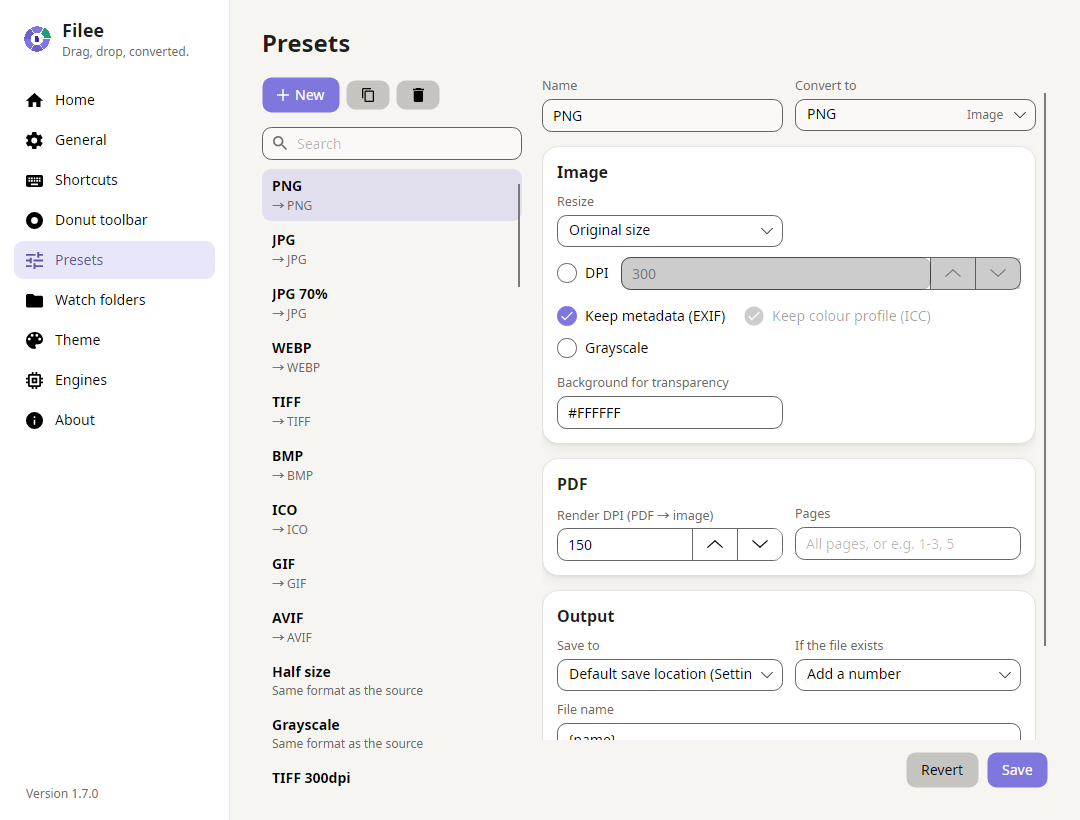Click the Version 1.7.0 label
The height and width of the screenshot is (820, 1080).
[x=62, y=793]
